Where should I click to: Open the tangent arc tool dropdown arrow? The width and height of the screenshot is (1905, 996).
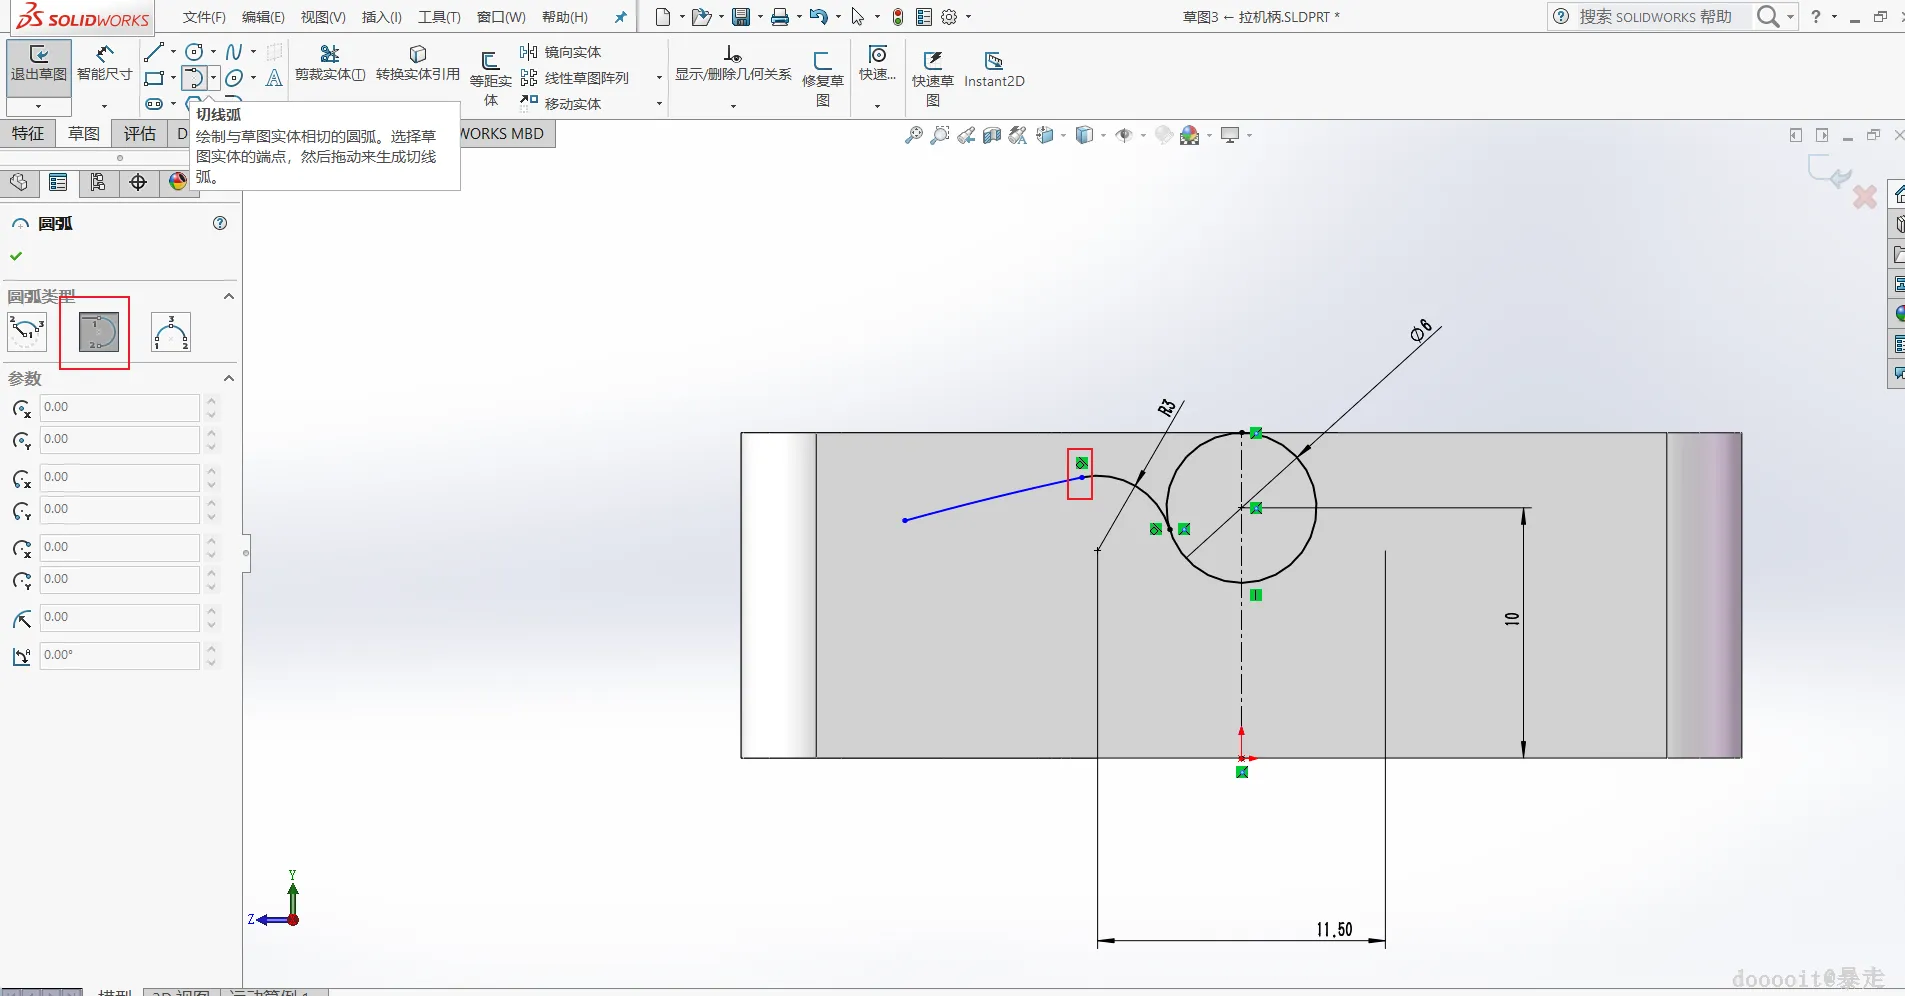tap(213, 78)
